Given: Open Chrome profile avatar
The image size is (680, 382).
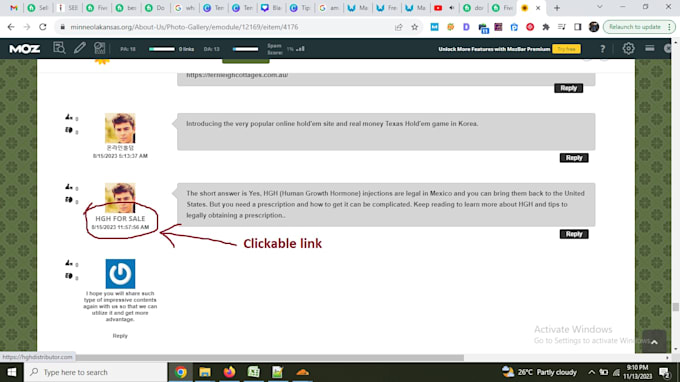Looking at the screenshot, I should pos(594,27).
